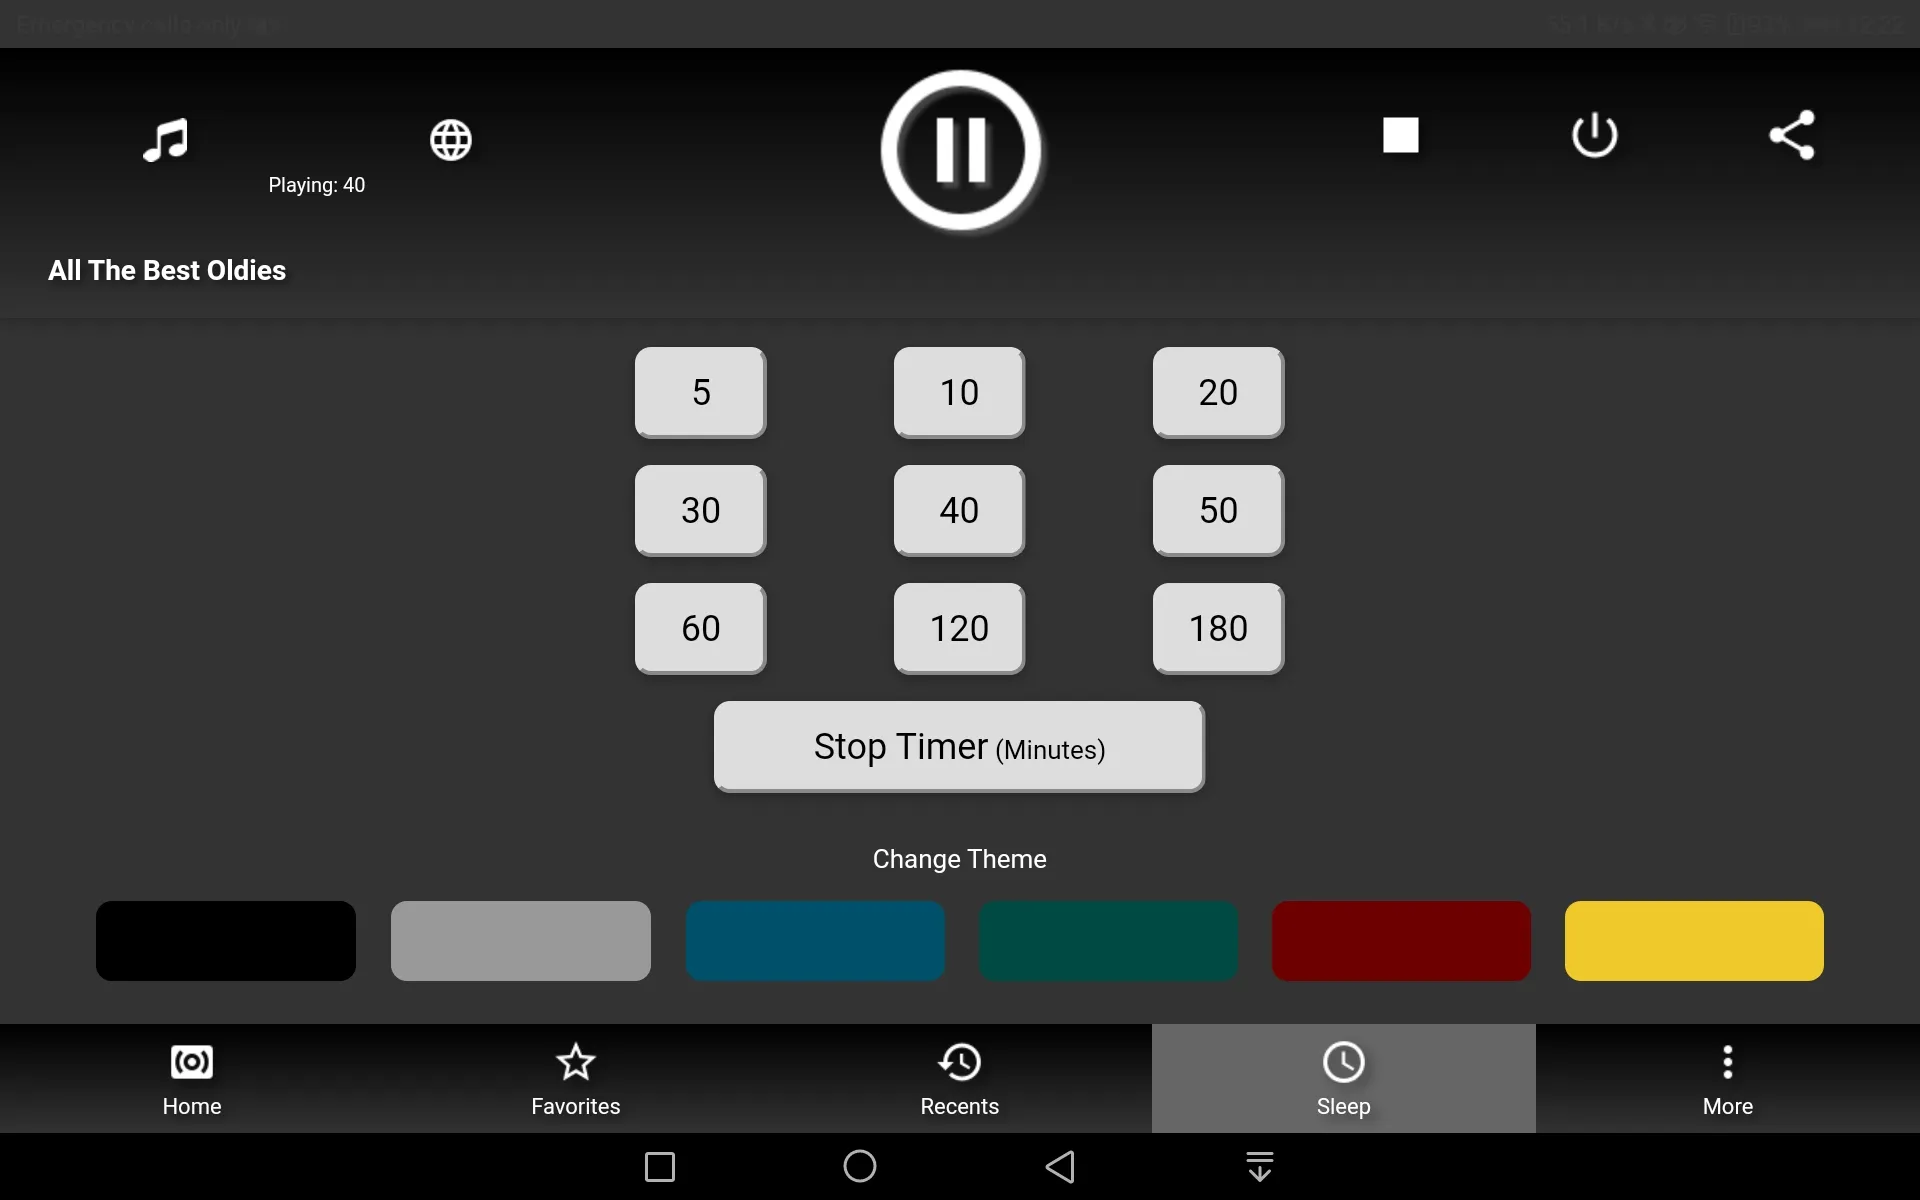Click Stop Timer button
The width and height of the screenshot is (1920, 1200).
tap(959, 747)
